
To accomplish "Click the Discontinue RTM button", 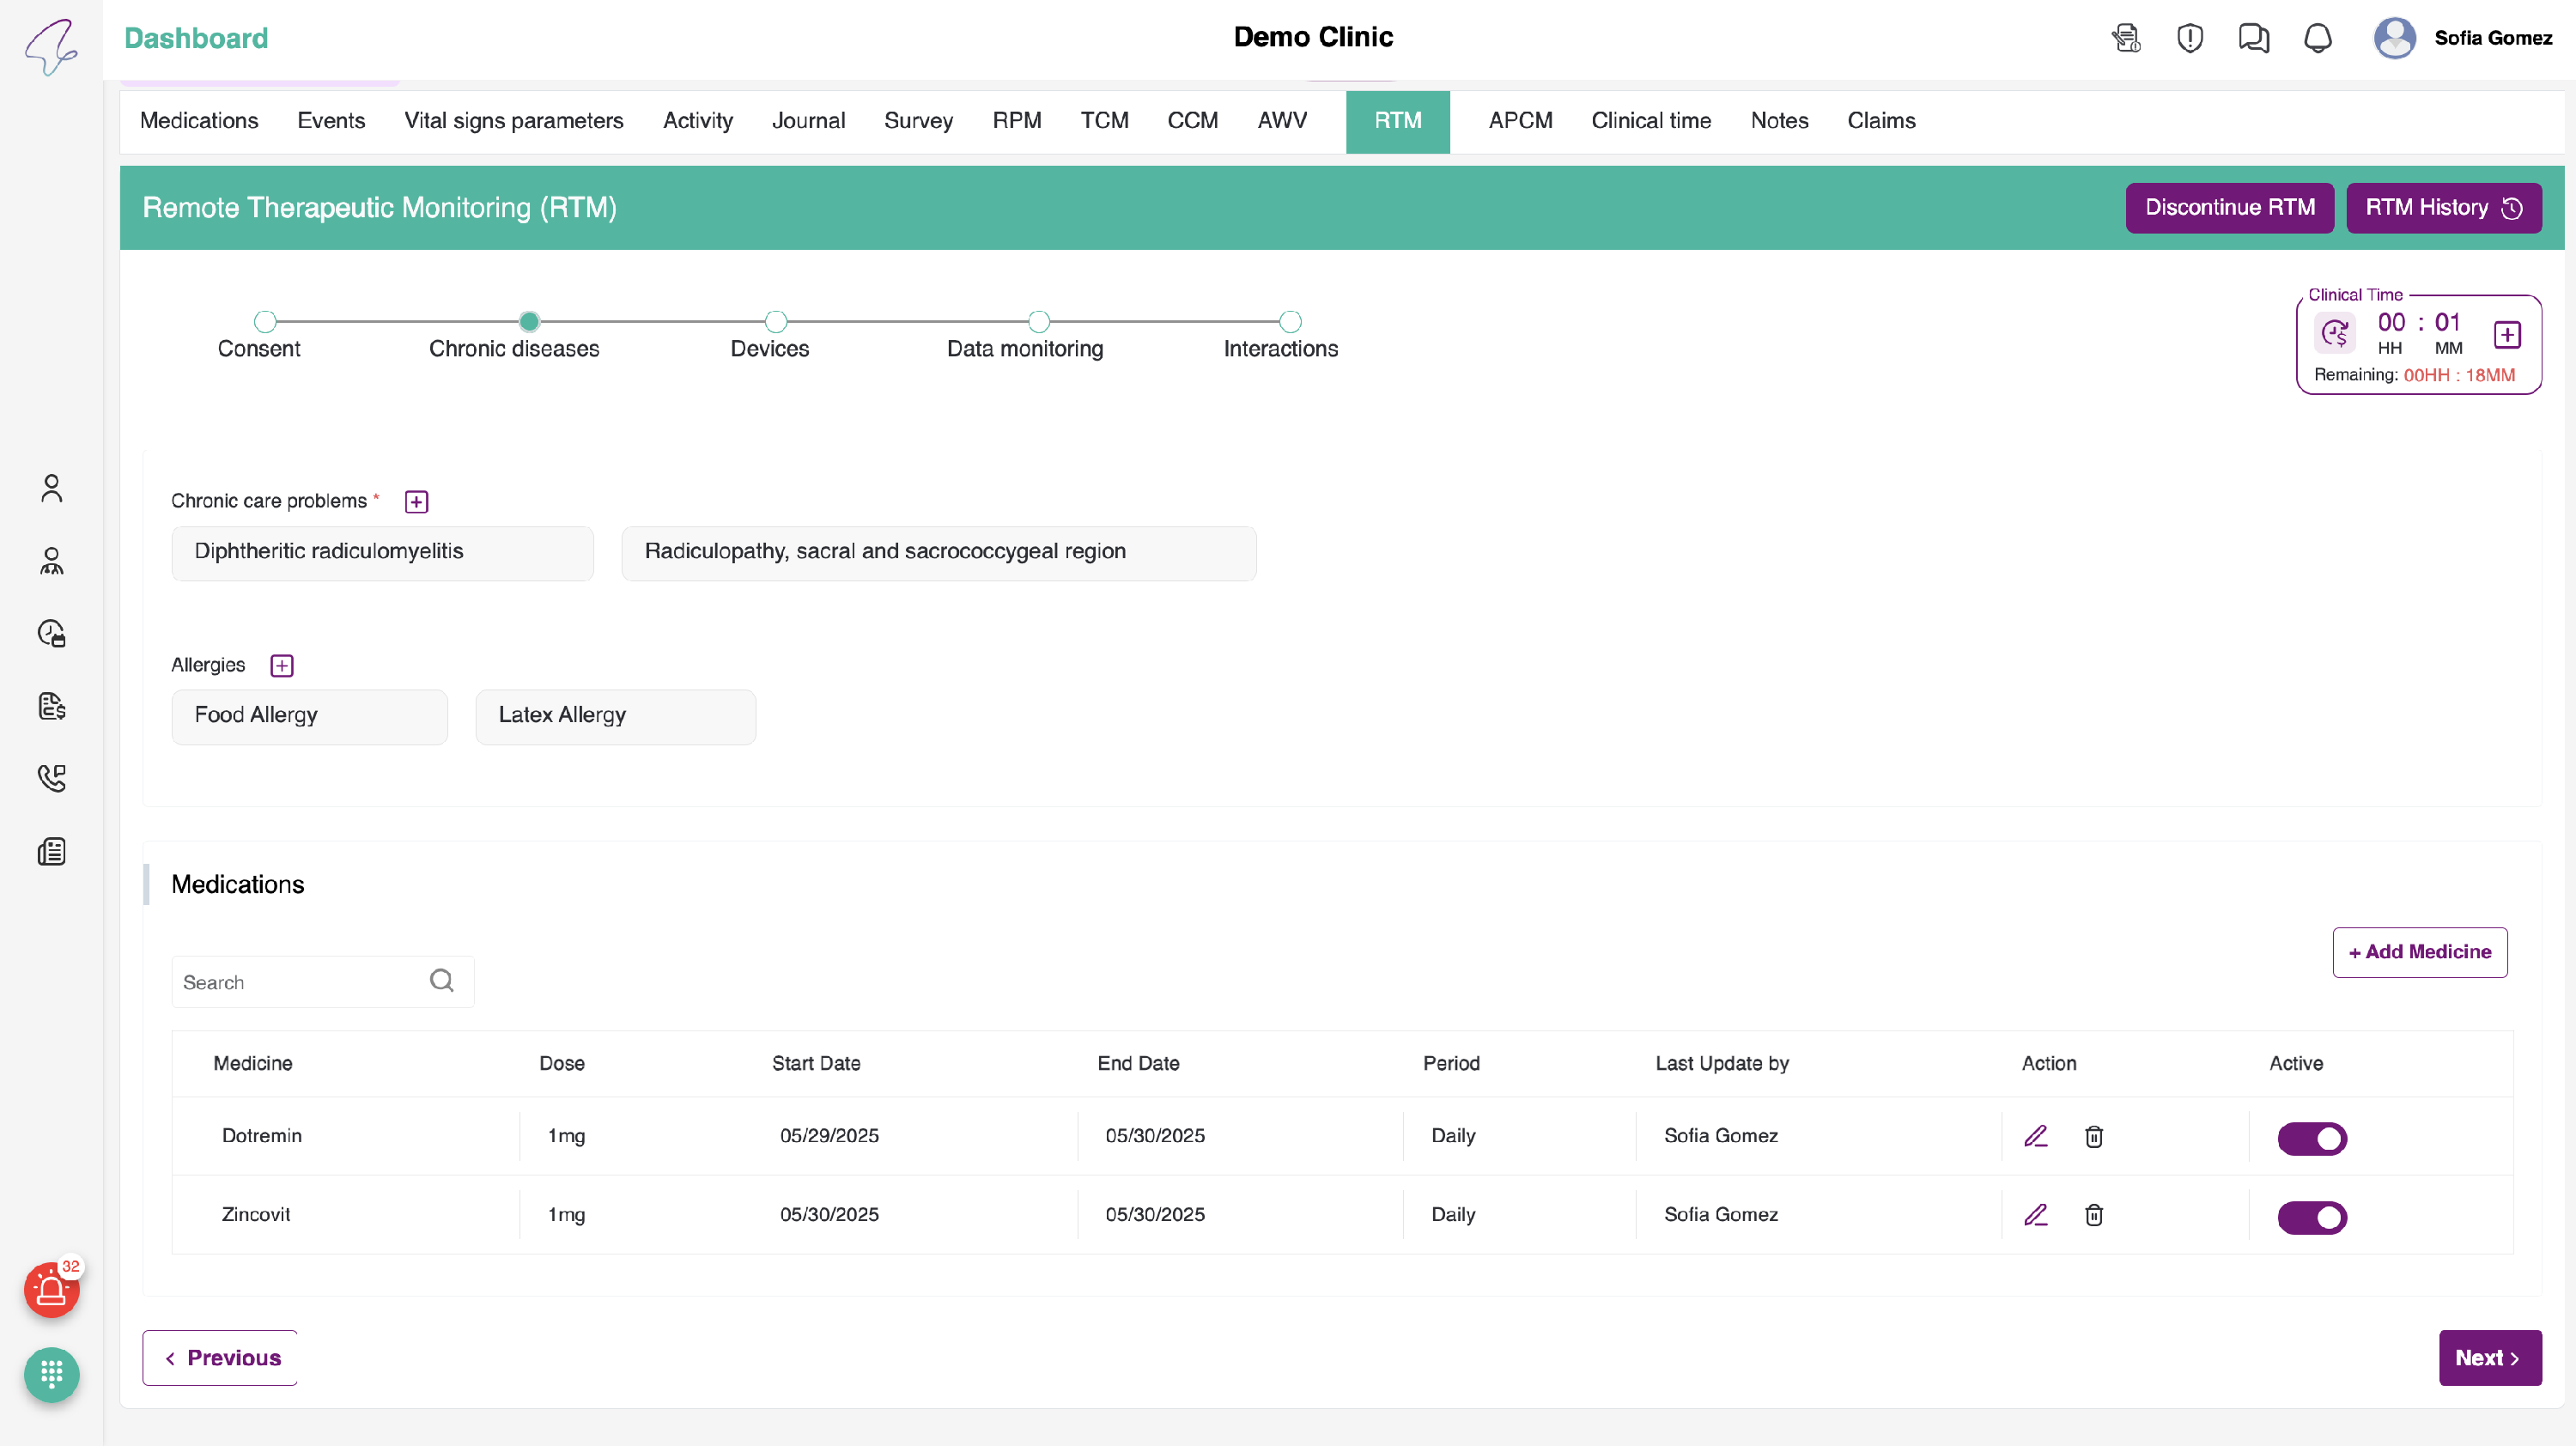I will pyautogui.click(x=2229, y=208).
